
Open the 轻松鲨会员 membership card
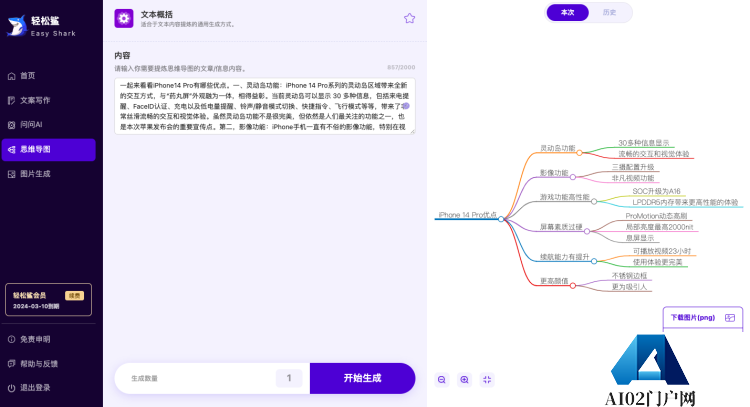coord(48,300)
